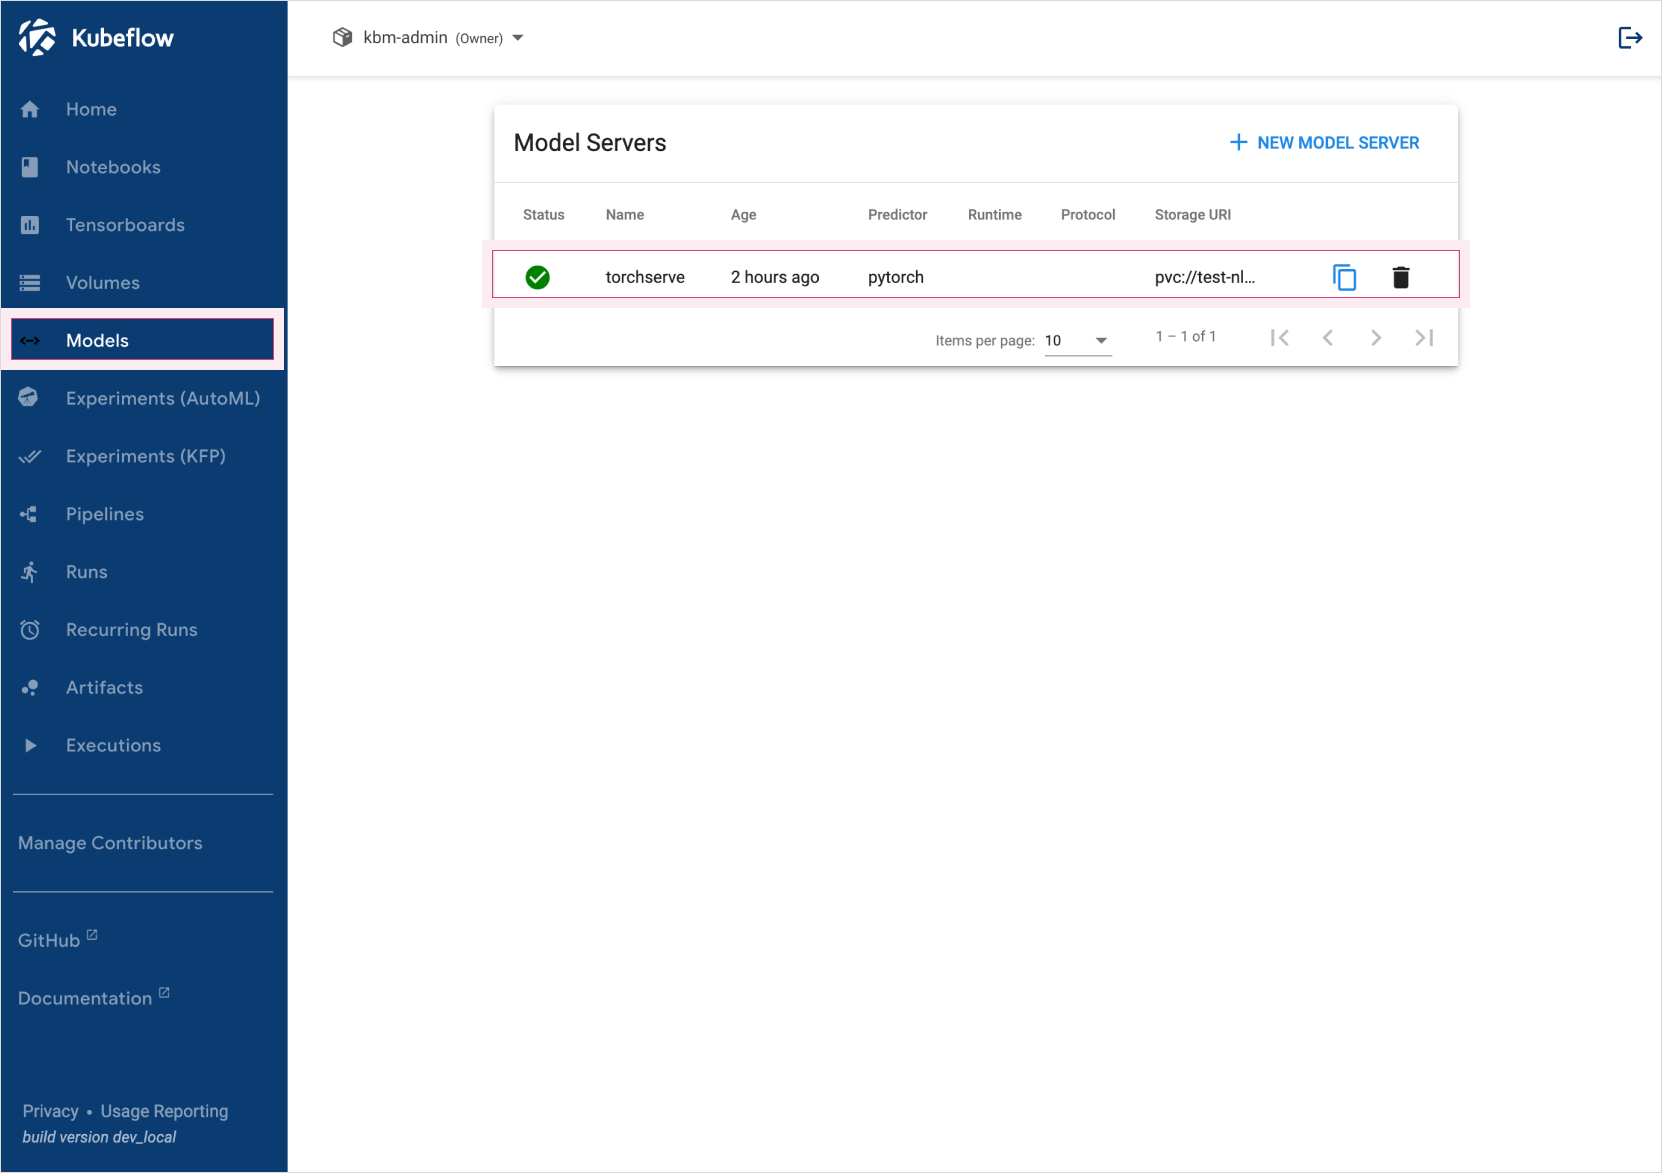Open Volumes in the sidebar
This screenshot has height=1173, width=1662.
tap(143, 283)
